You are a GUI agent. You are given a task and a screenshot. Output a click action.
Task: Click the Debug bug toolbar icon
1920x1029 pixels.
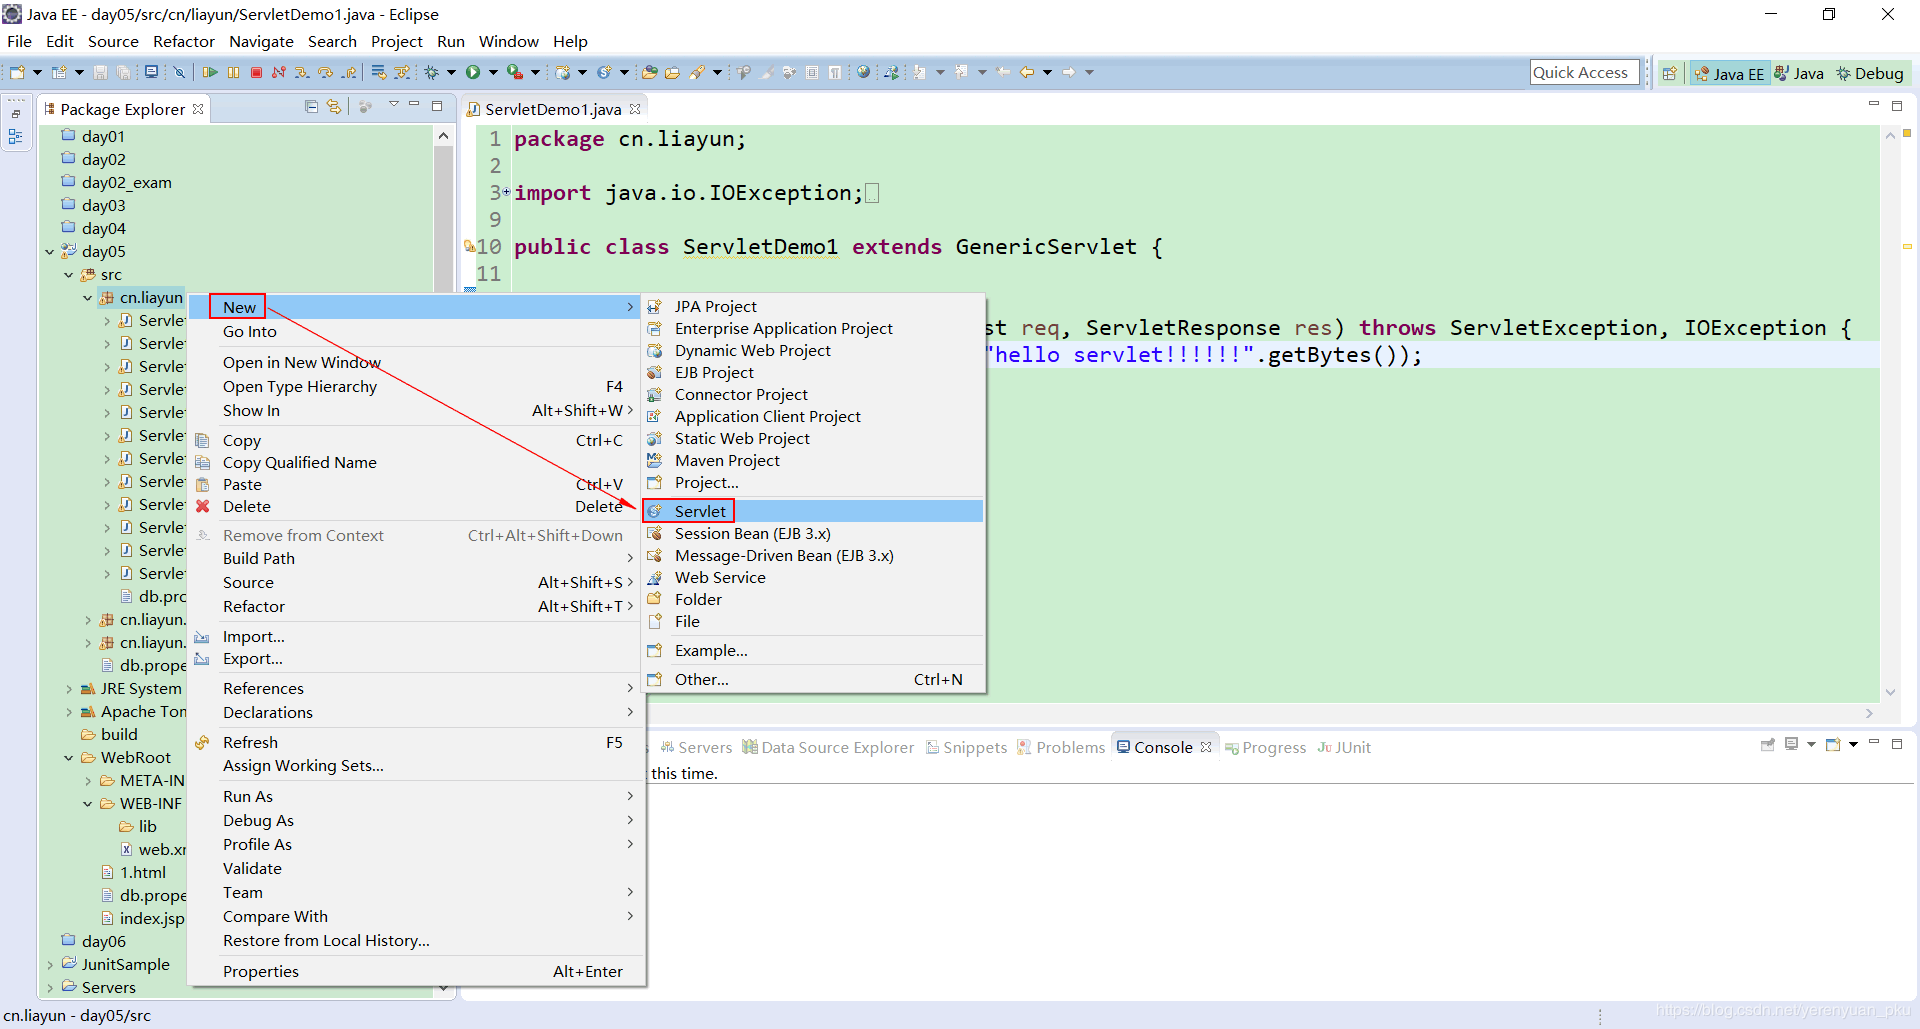pos(431,72)
